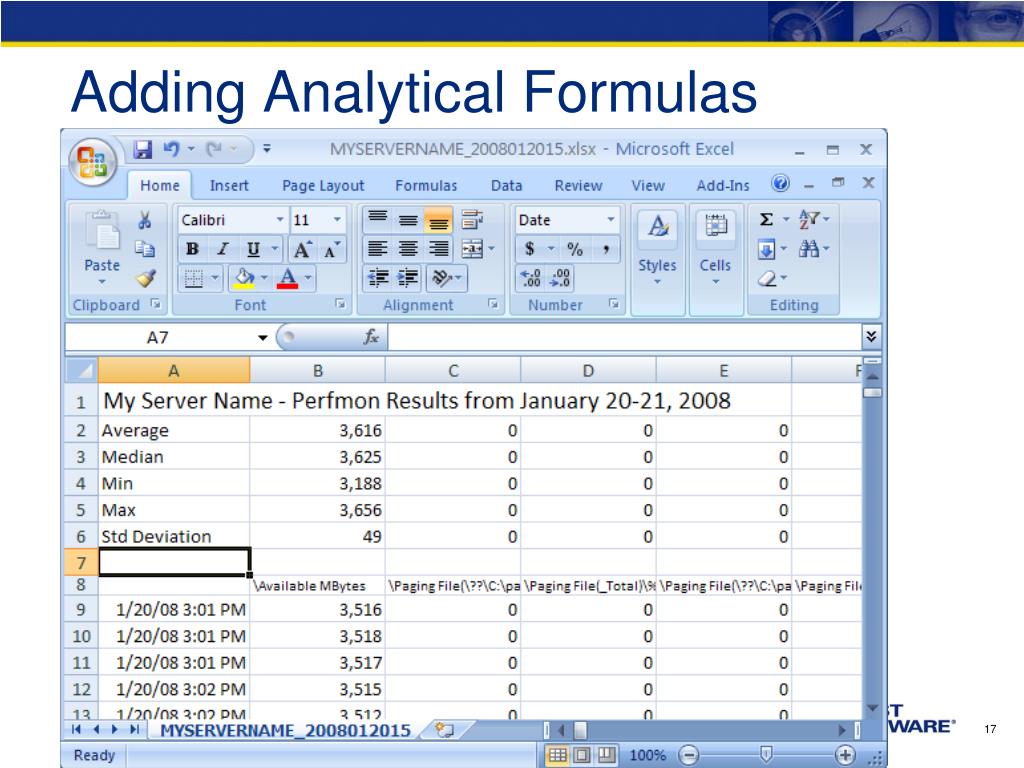Center text horizontally
This screenshot has width=1024, height=768.
pos(408,249)
